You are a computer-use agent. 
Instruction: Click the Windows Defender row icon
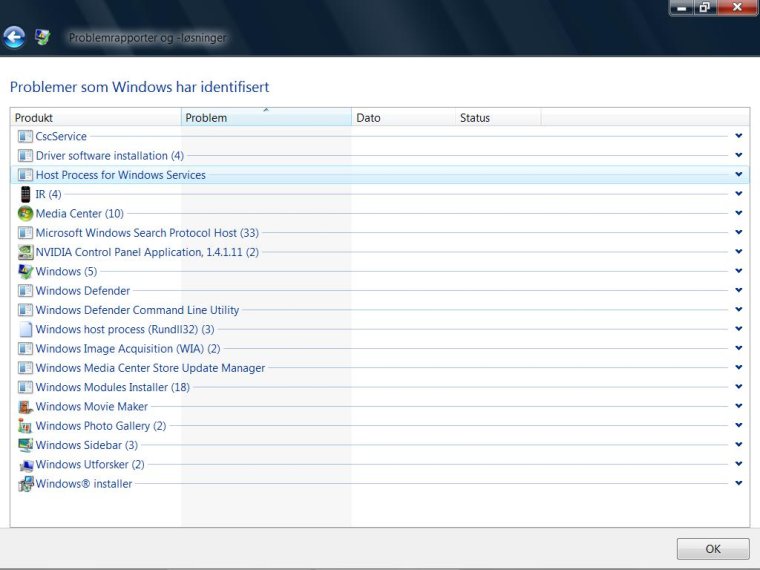coord(25,291)
